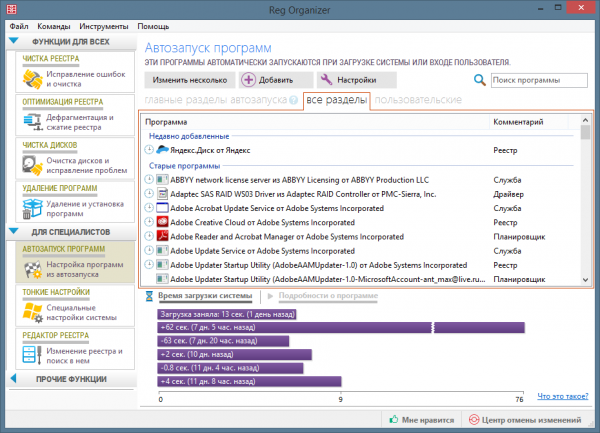Click the autostart checkered flag icon
600x433 pixels.
coord(33,269)
